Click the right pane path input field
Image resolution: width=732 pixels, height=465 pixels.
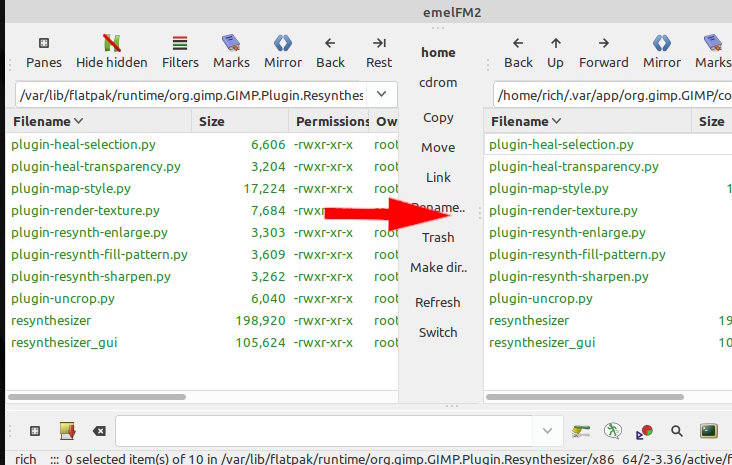(613, 95)
